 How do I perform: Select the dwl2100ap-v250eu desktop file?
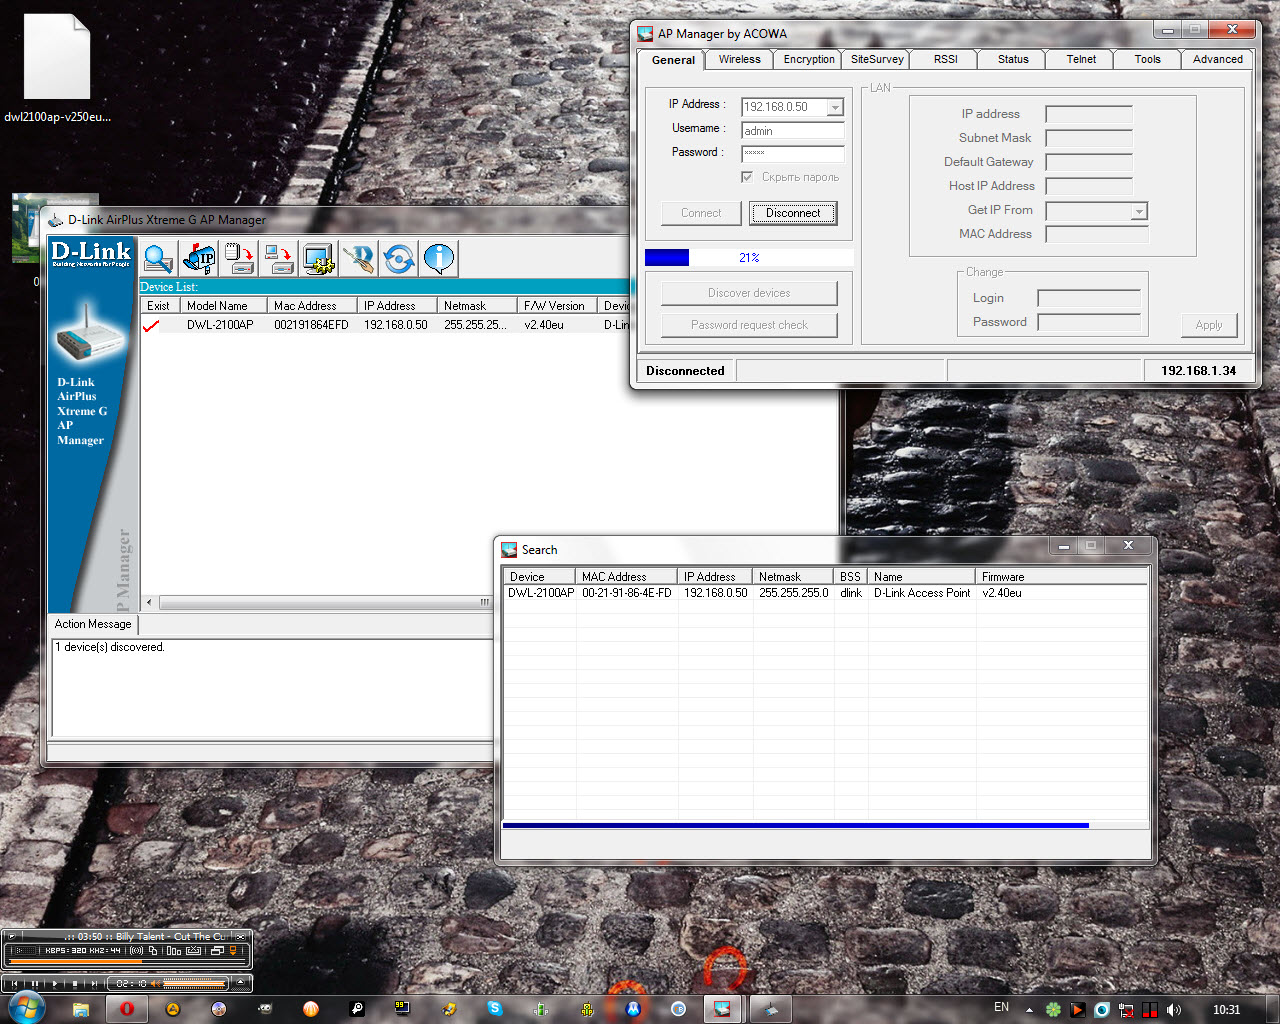coord(57,68)
